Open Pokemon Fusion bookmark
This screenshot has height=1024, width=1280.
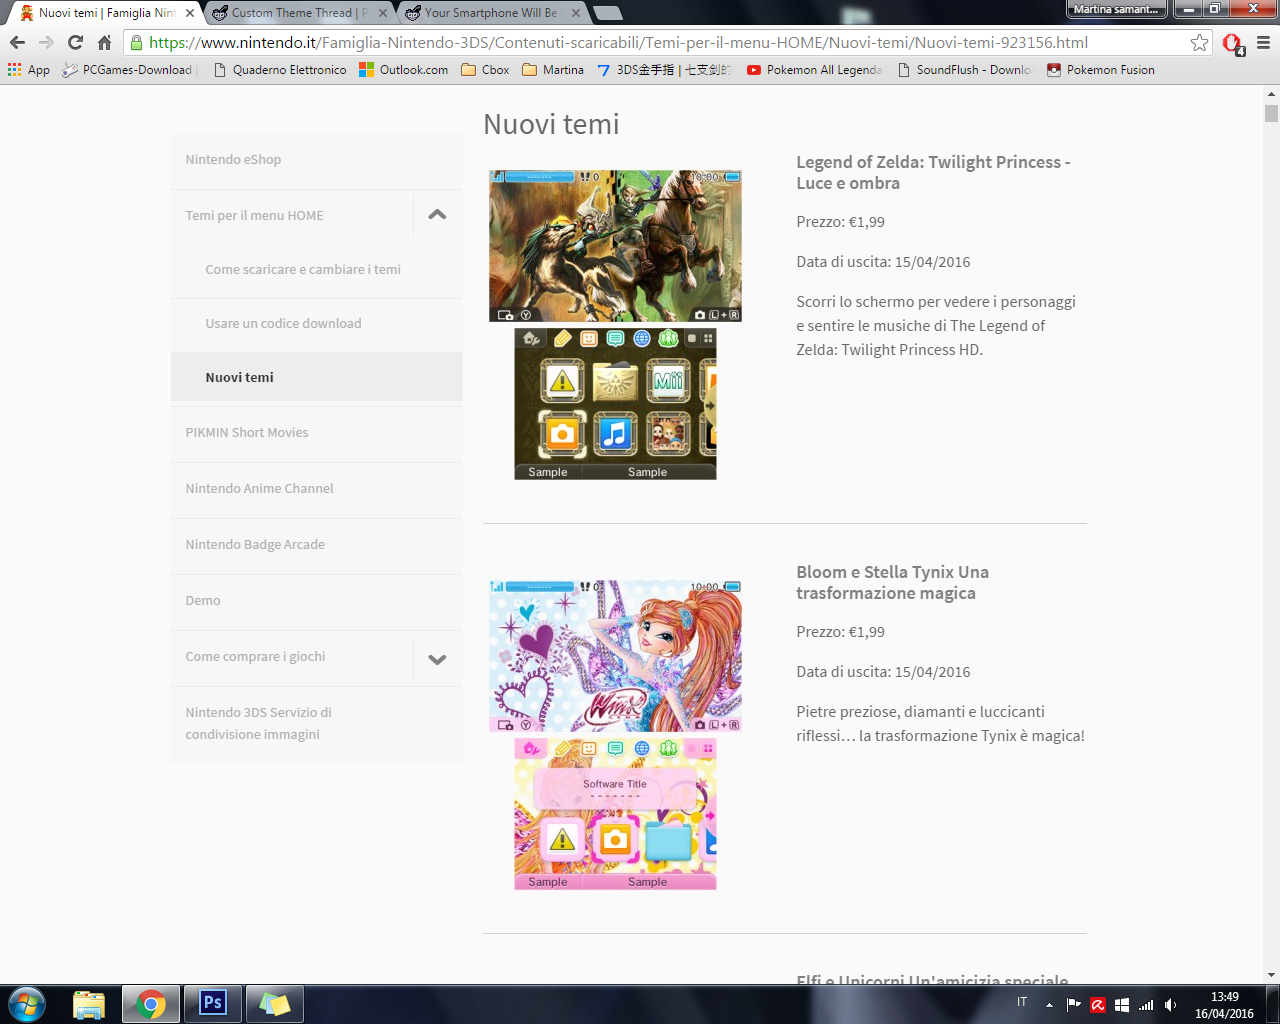(x=1100, y=70)
